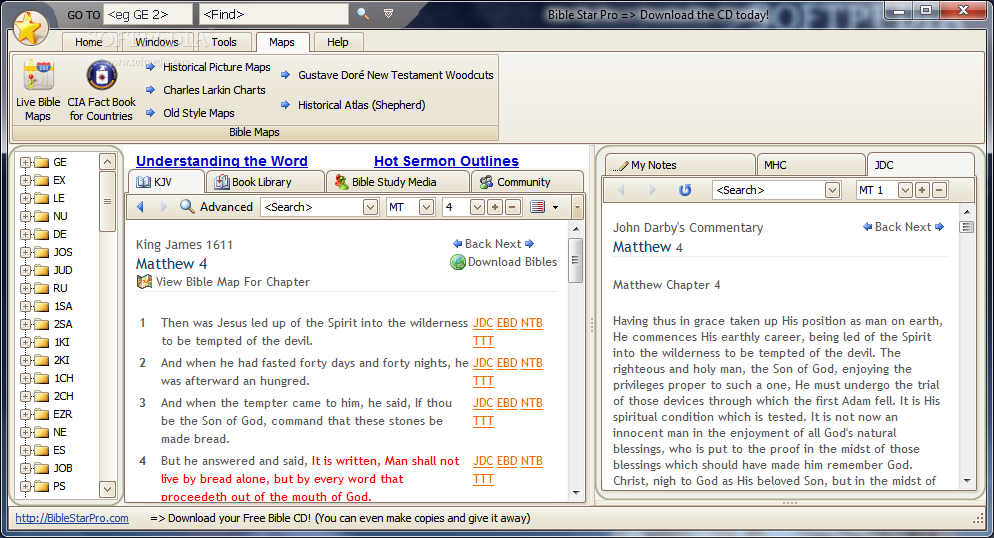Click Next arrow in King James header

tap(529, 243)
